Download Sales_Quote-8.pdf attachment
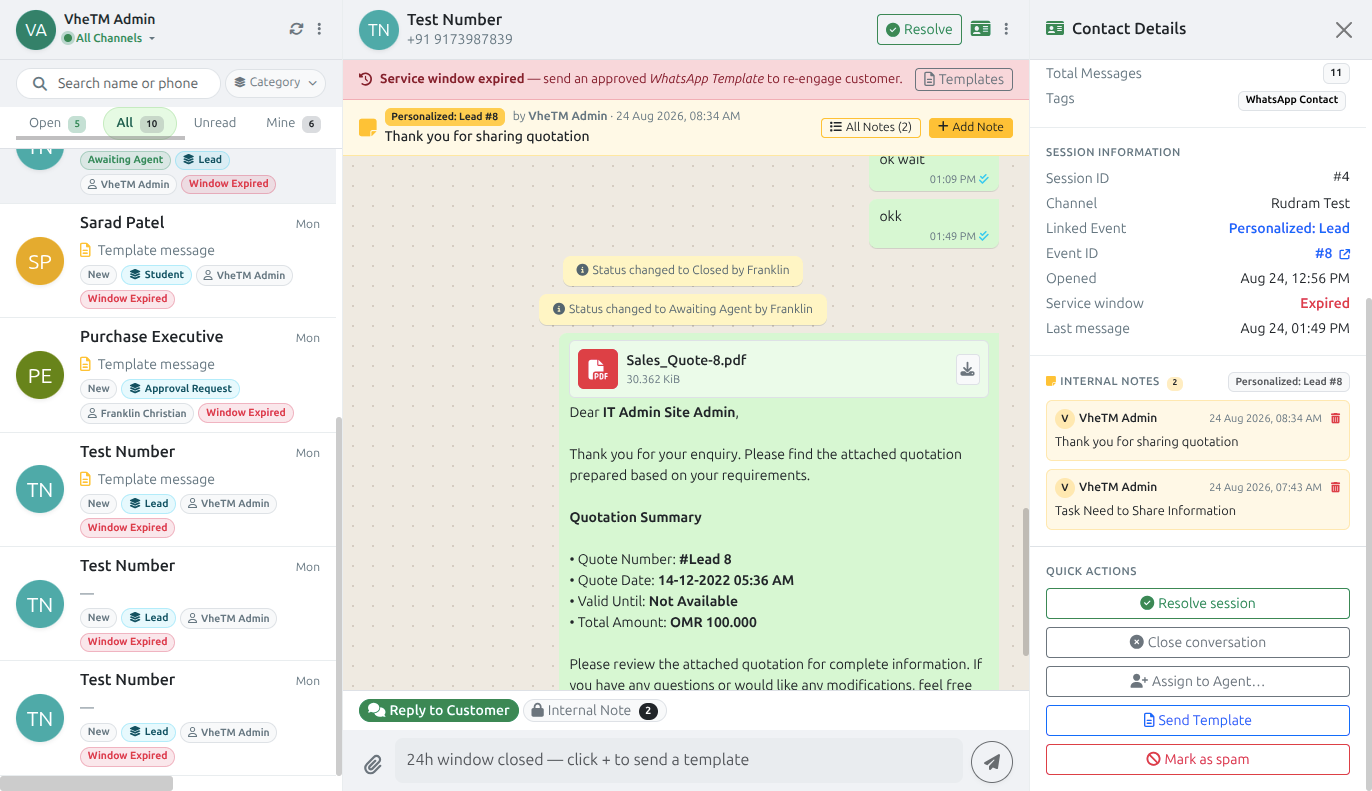Image resolution: width=1372 pixels, height=791 pixels. [x=967, y=369]
